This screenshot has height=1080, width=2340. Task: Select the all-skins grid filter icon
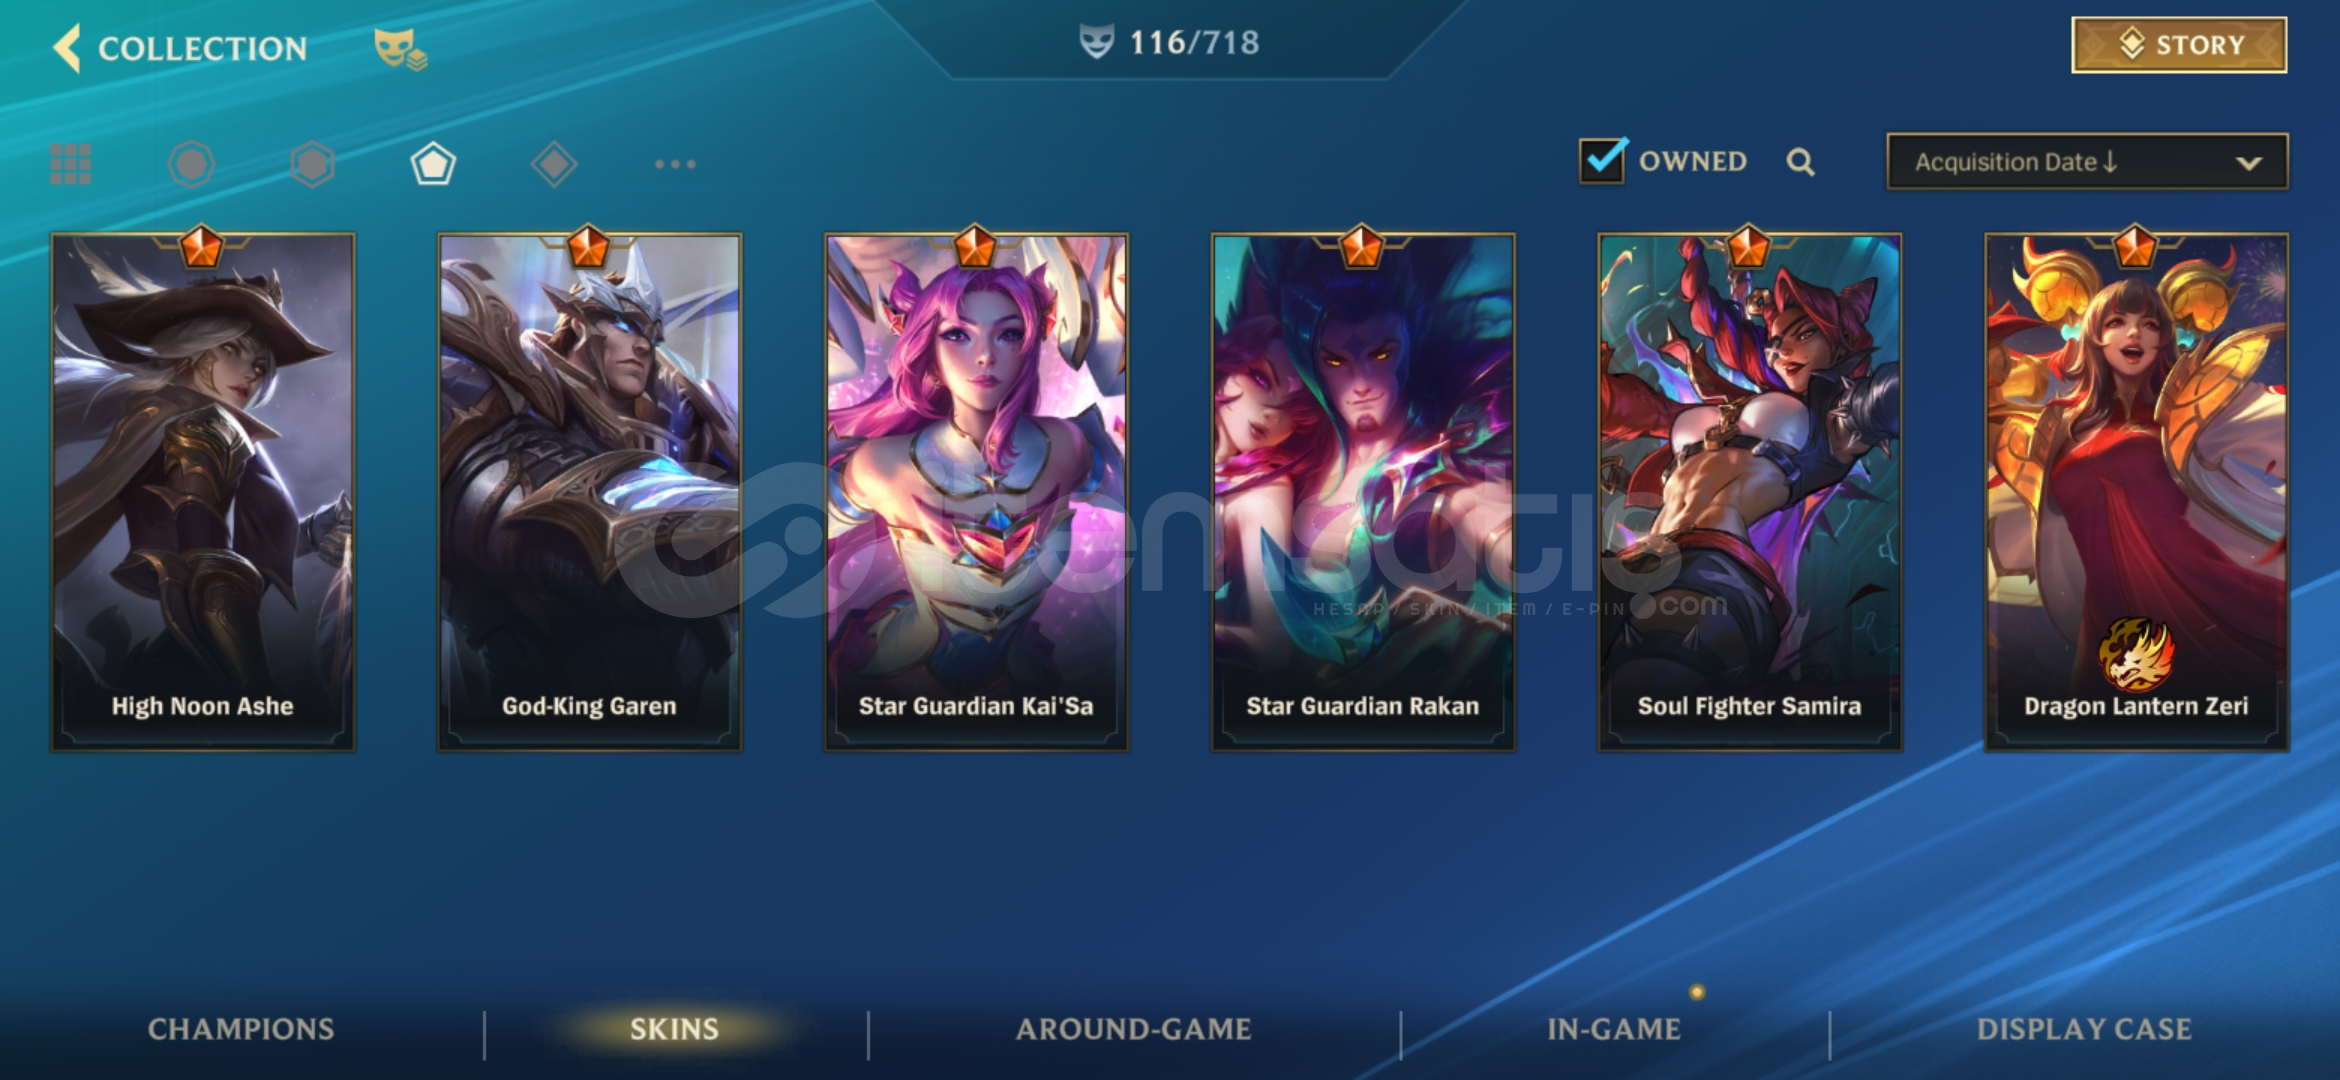point(70,164)
